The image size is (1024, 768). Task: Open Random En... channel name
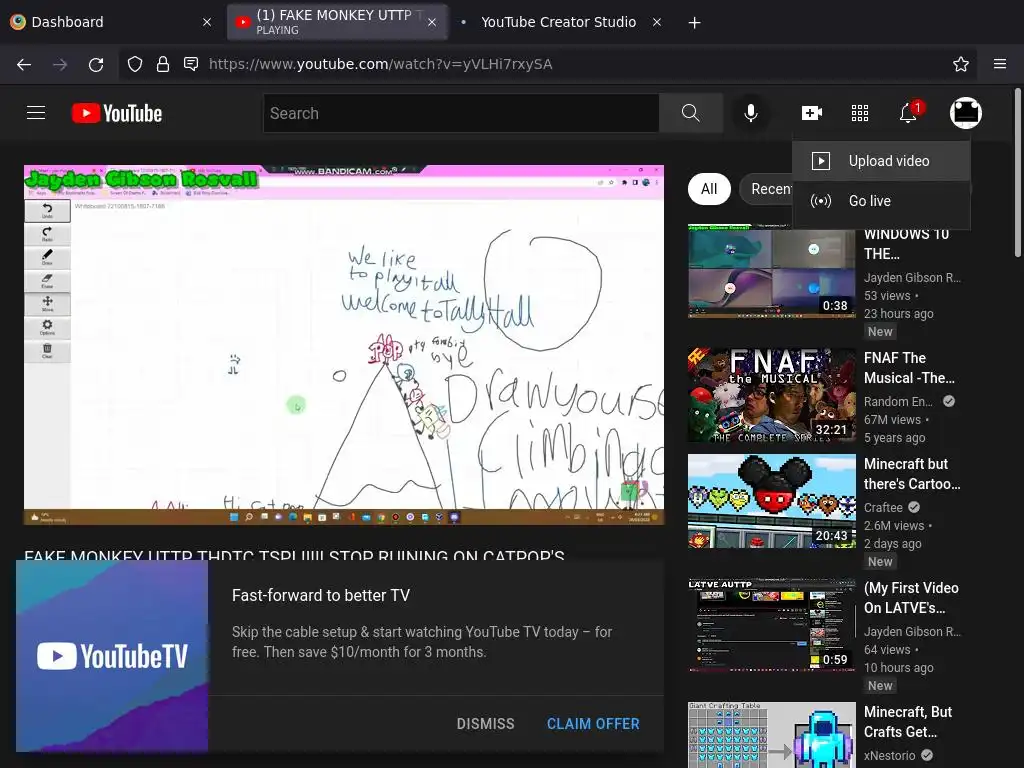coord(898,402)
